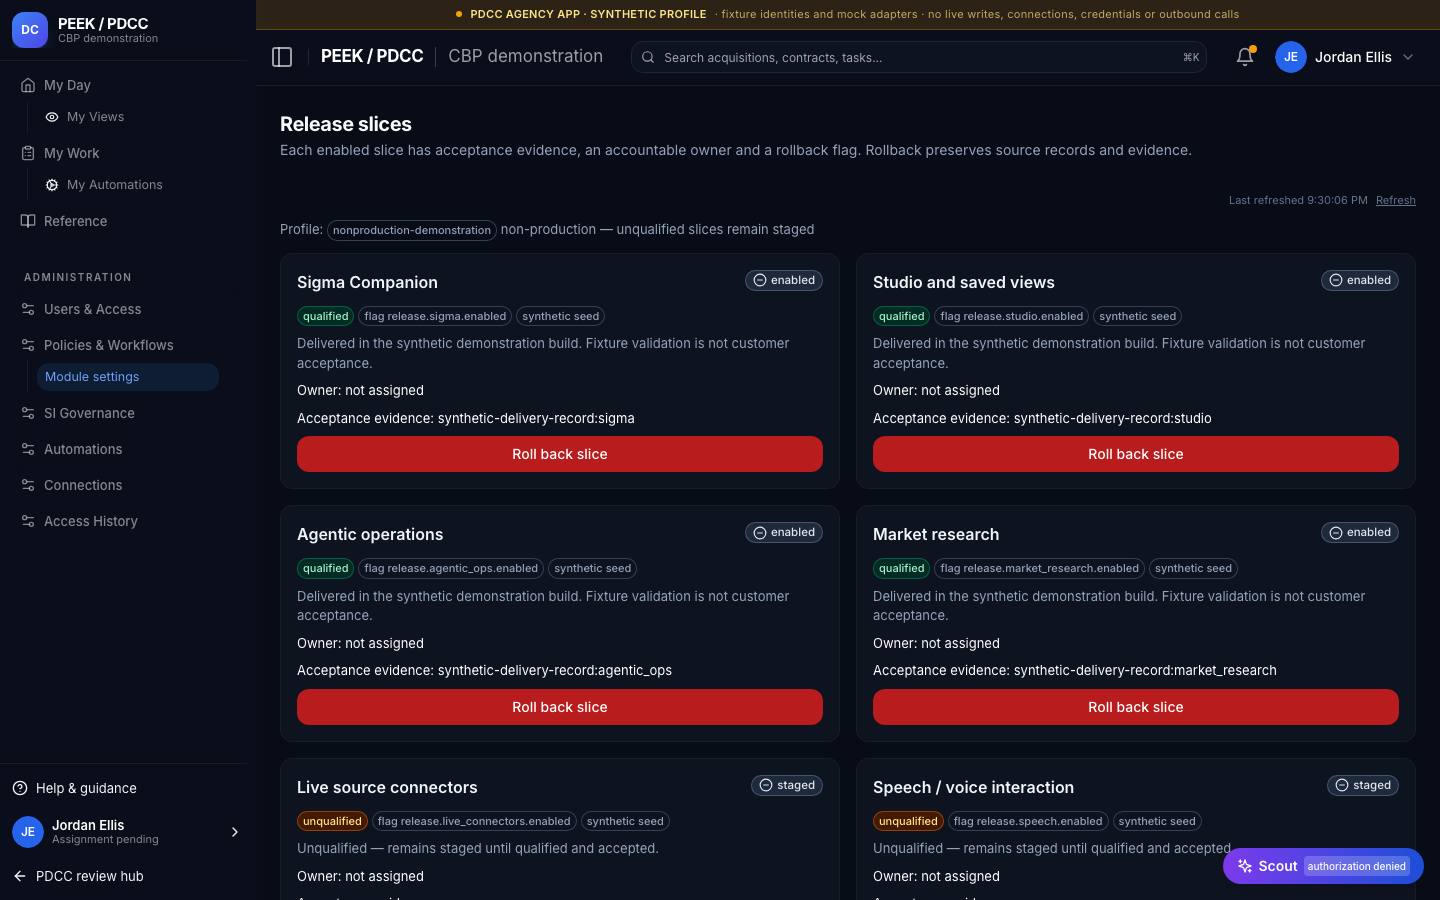This screenshot has width=1440, height=900.
Task: Click the enabled badge on Market research
Action: (x=1360, y=532)
